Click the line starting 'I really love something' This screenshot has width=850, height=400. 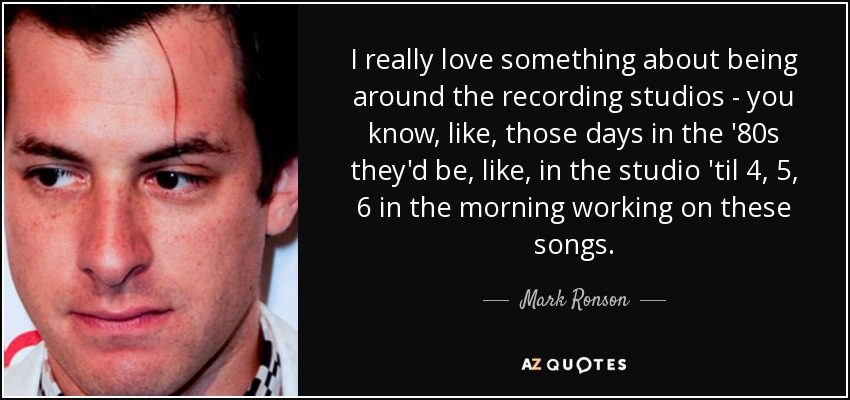[574, 62]
